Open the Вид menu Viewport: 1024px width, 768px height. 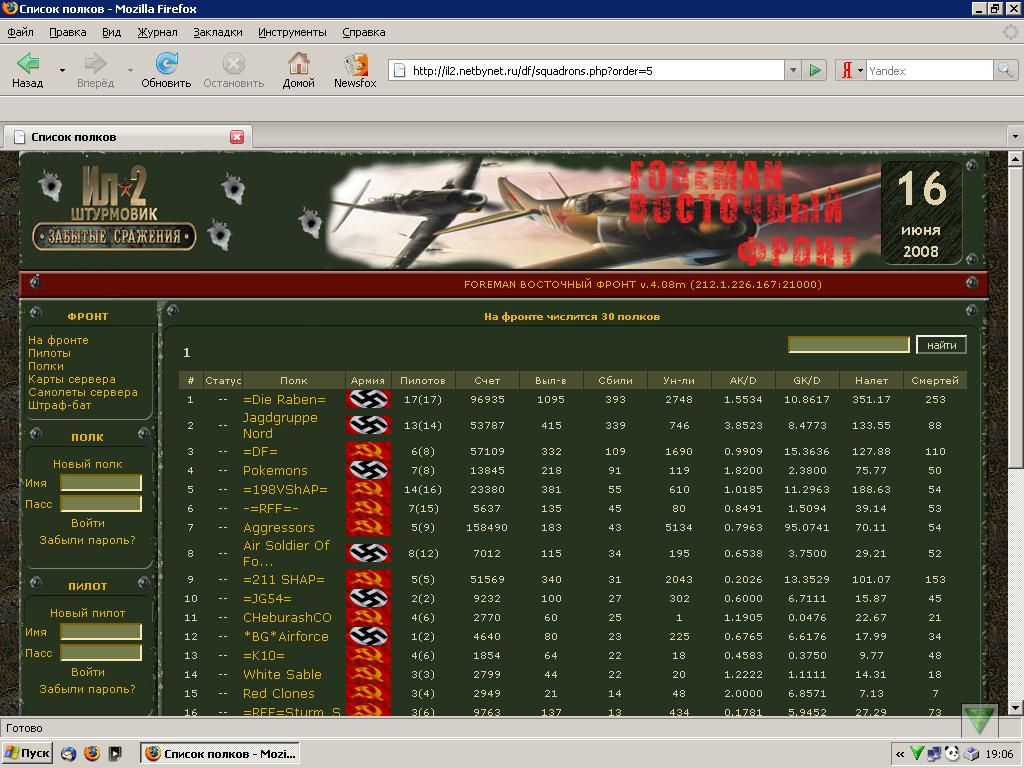111,32
